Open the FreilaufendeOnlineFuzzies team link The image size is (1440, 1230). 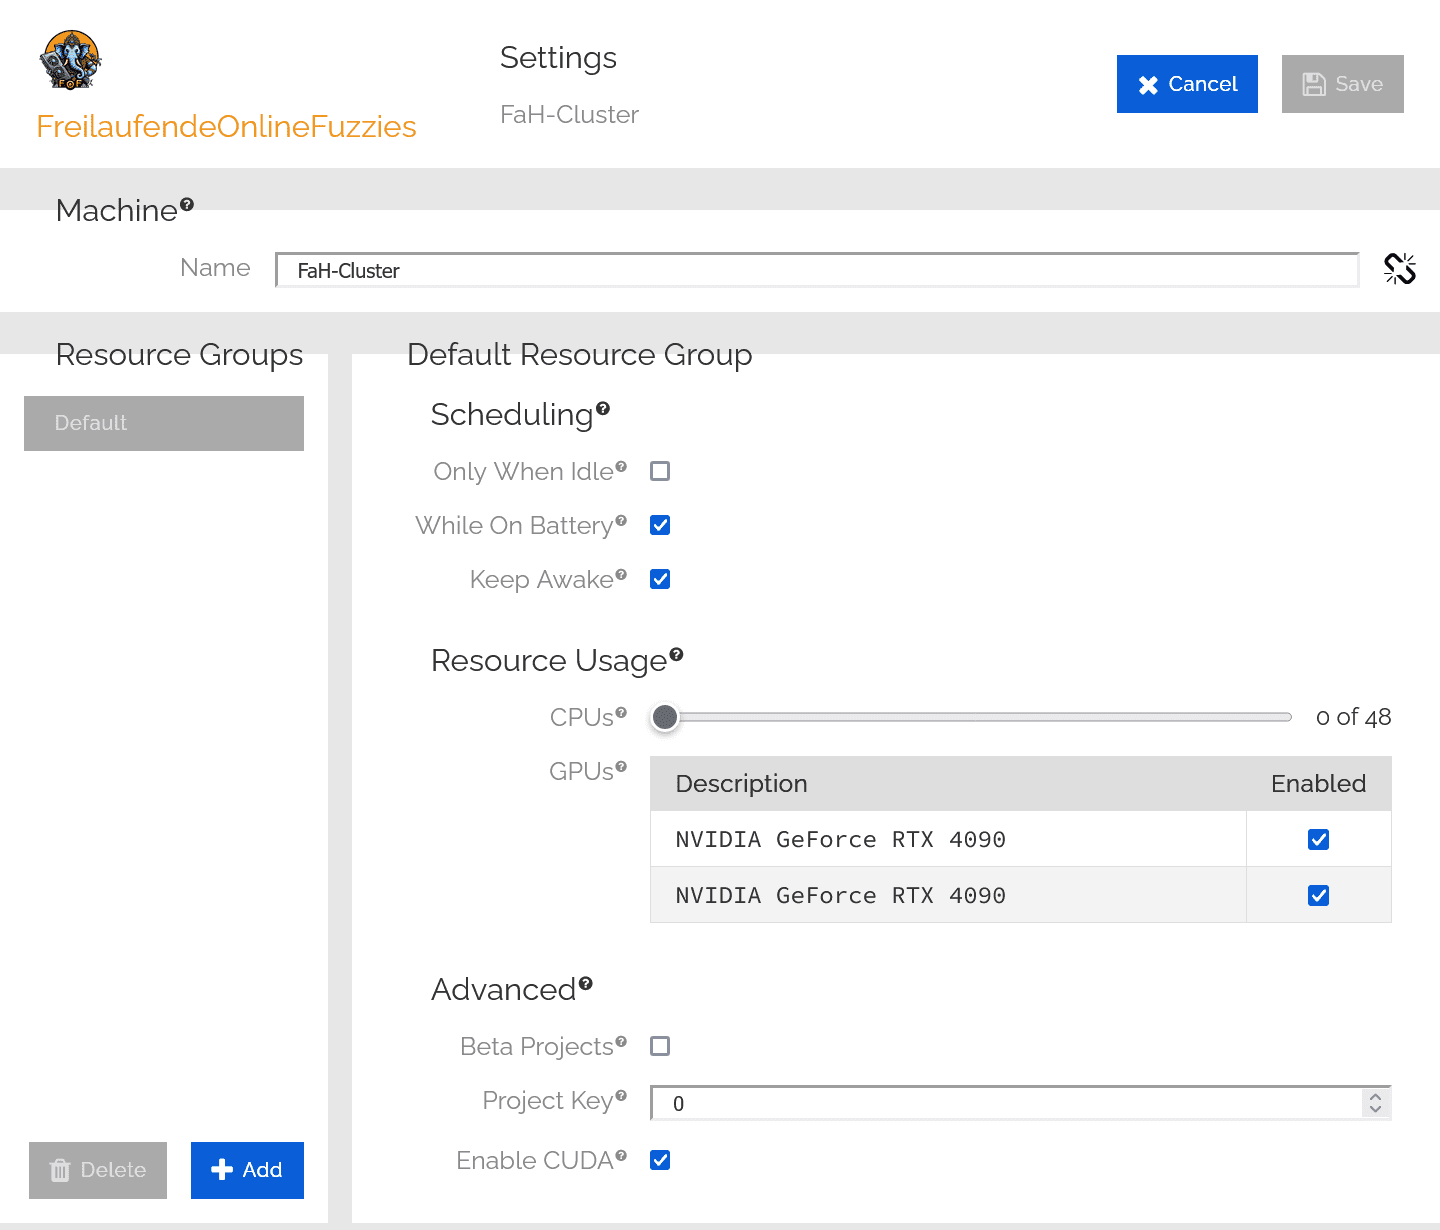226,127
